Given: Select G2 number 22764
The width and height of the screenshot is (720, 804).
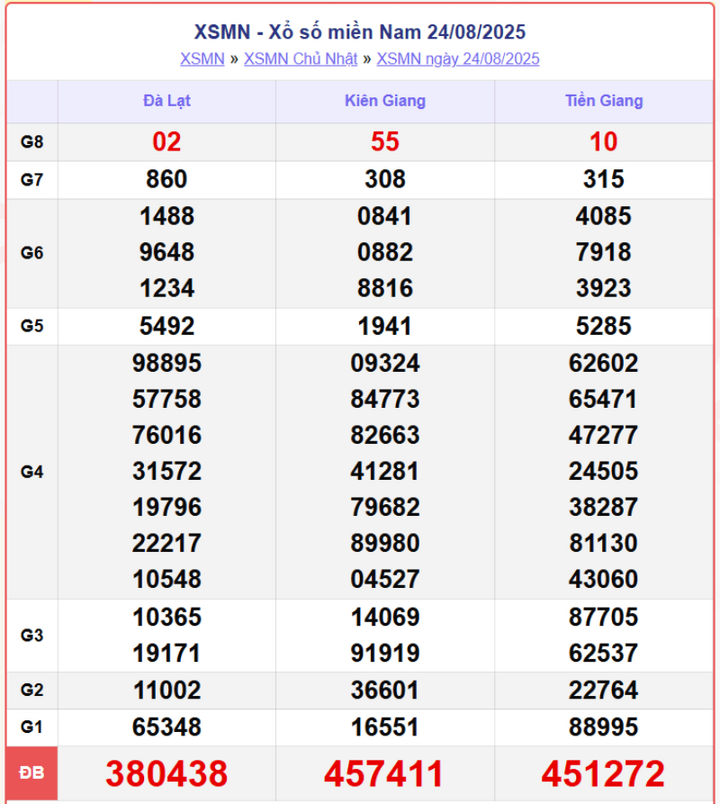Looking at the screenshot, I should tap(604, 690).
